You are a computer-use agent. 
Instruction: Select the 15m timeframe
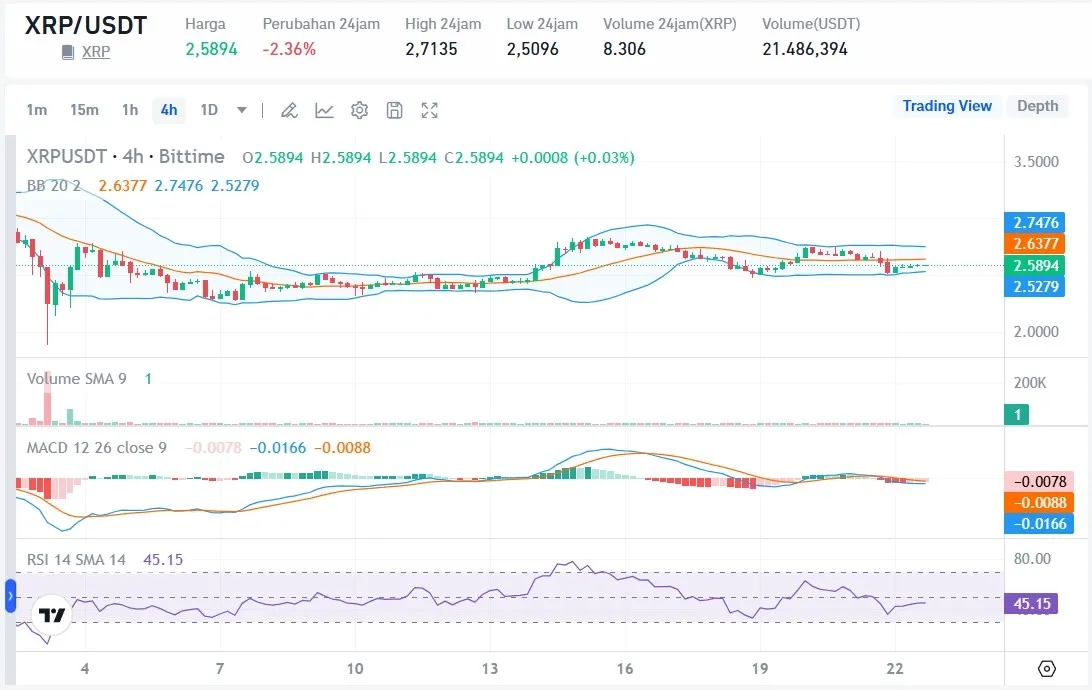tap(84, 110)
